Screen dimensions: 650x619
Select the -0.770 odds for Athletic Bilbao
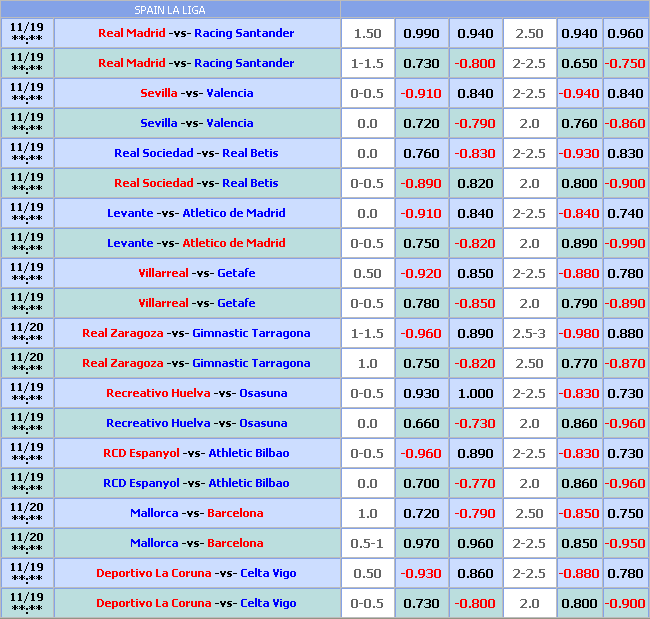tap(475, 483)
